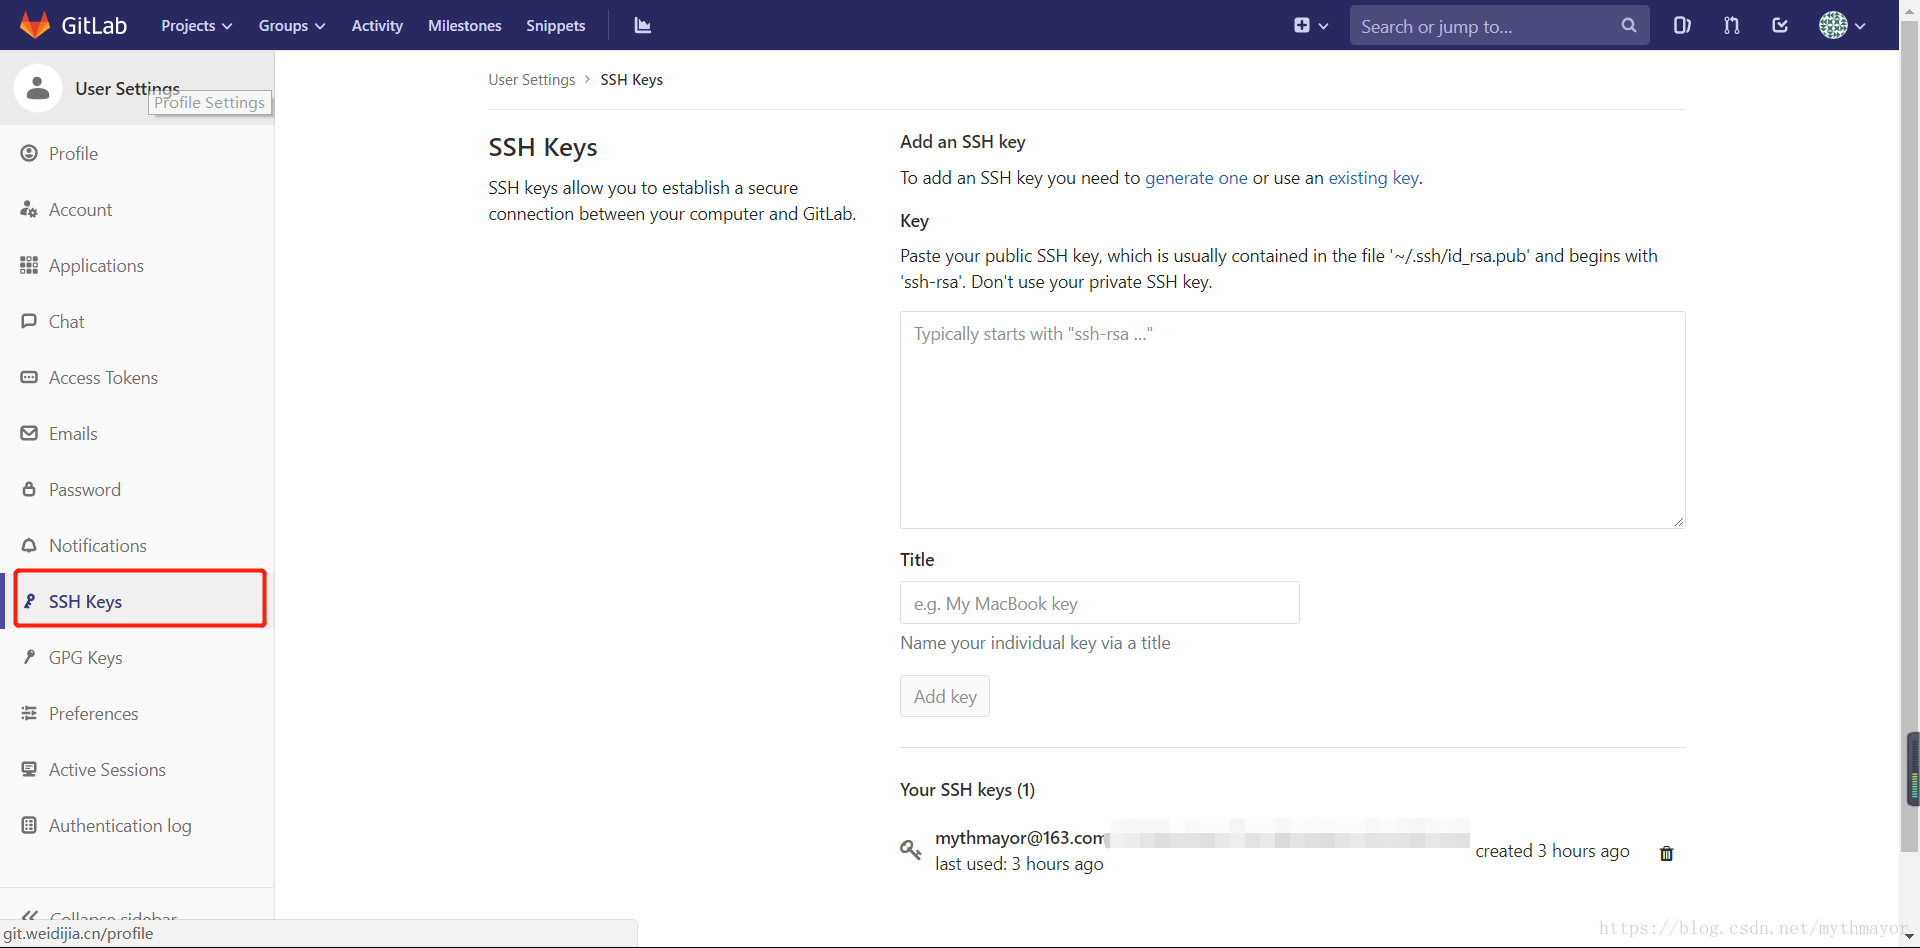Viewport: 1920px width, 948px height.
Task: Follow the 'existing key' link
Action: [1374, 178]
